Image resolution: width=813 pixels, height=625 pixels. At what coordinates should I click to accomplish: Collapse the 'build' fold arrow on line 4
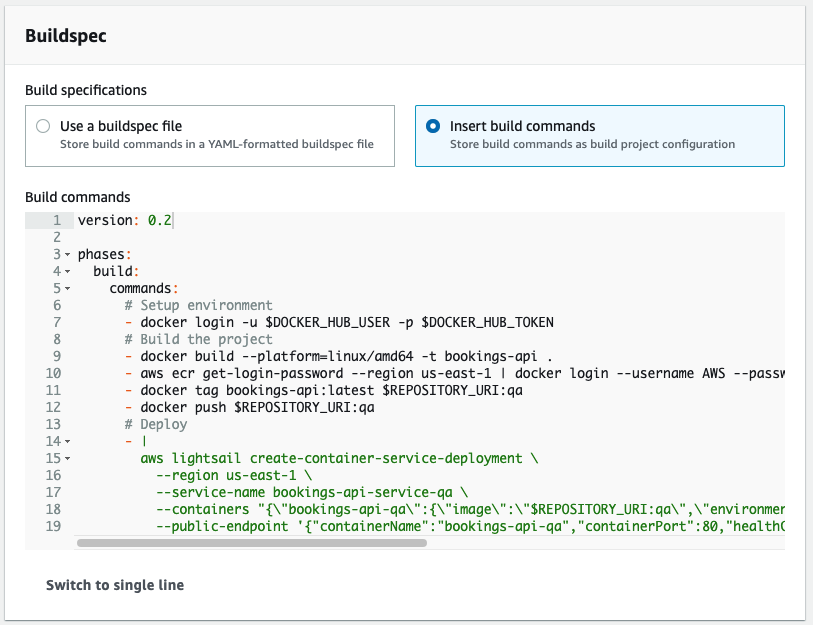point(67,272)
